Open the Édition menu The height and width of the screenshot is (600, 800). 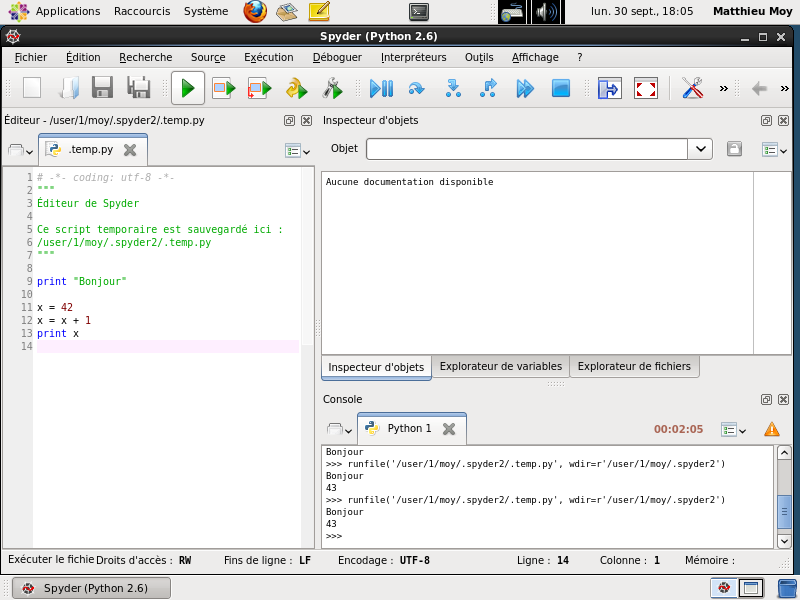(83, 57)
